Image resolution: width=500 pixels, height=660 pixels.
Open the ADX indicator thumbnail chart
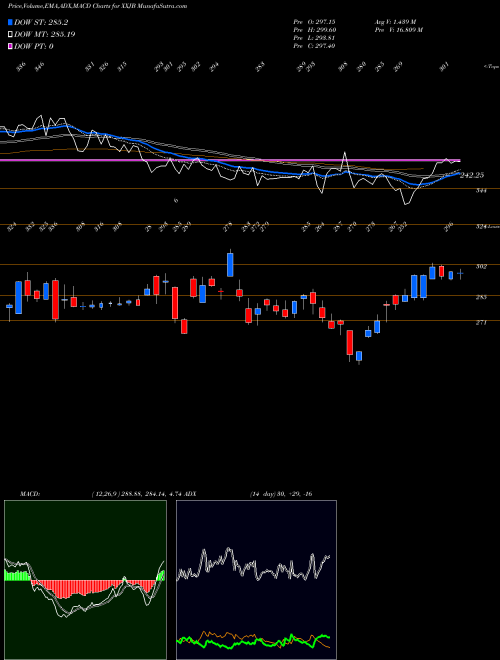tap(256, 580)
